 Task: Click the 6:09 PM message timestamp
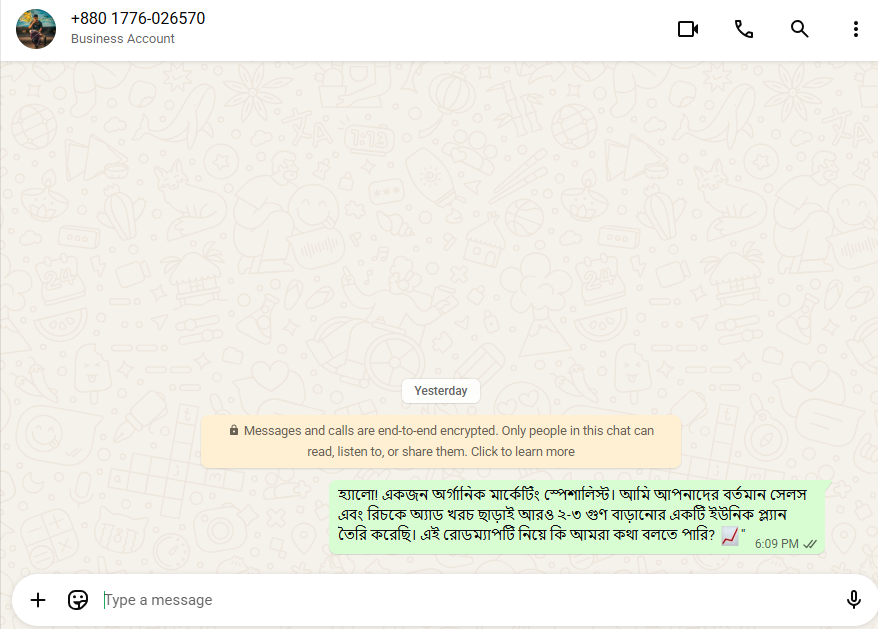[776, 544]
